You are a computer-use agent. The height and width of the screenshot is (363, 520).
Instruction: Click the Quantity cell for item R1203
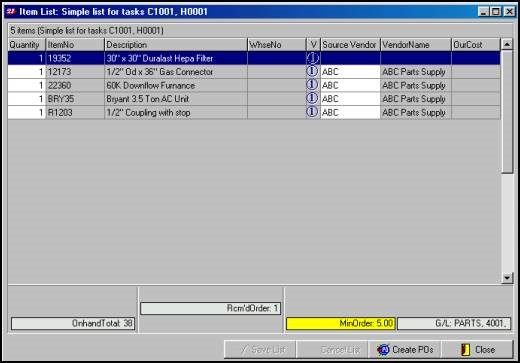(27, 112)
